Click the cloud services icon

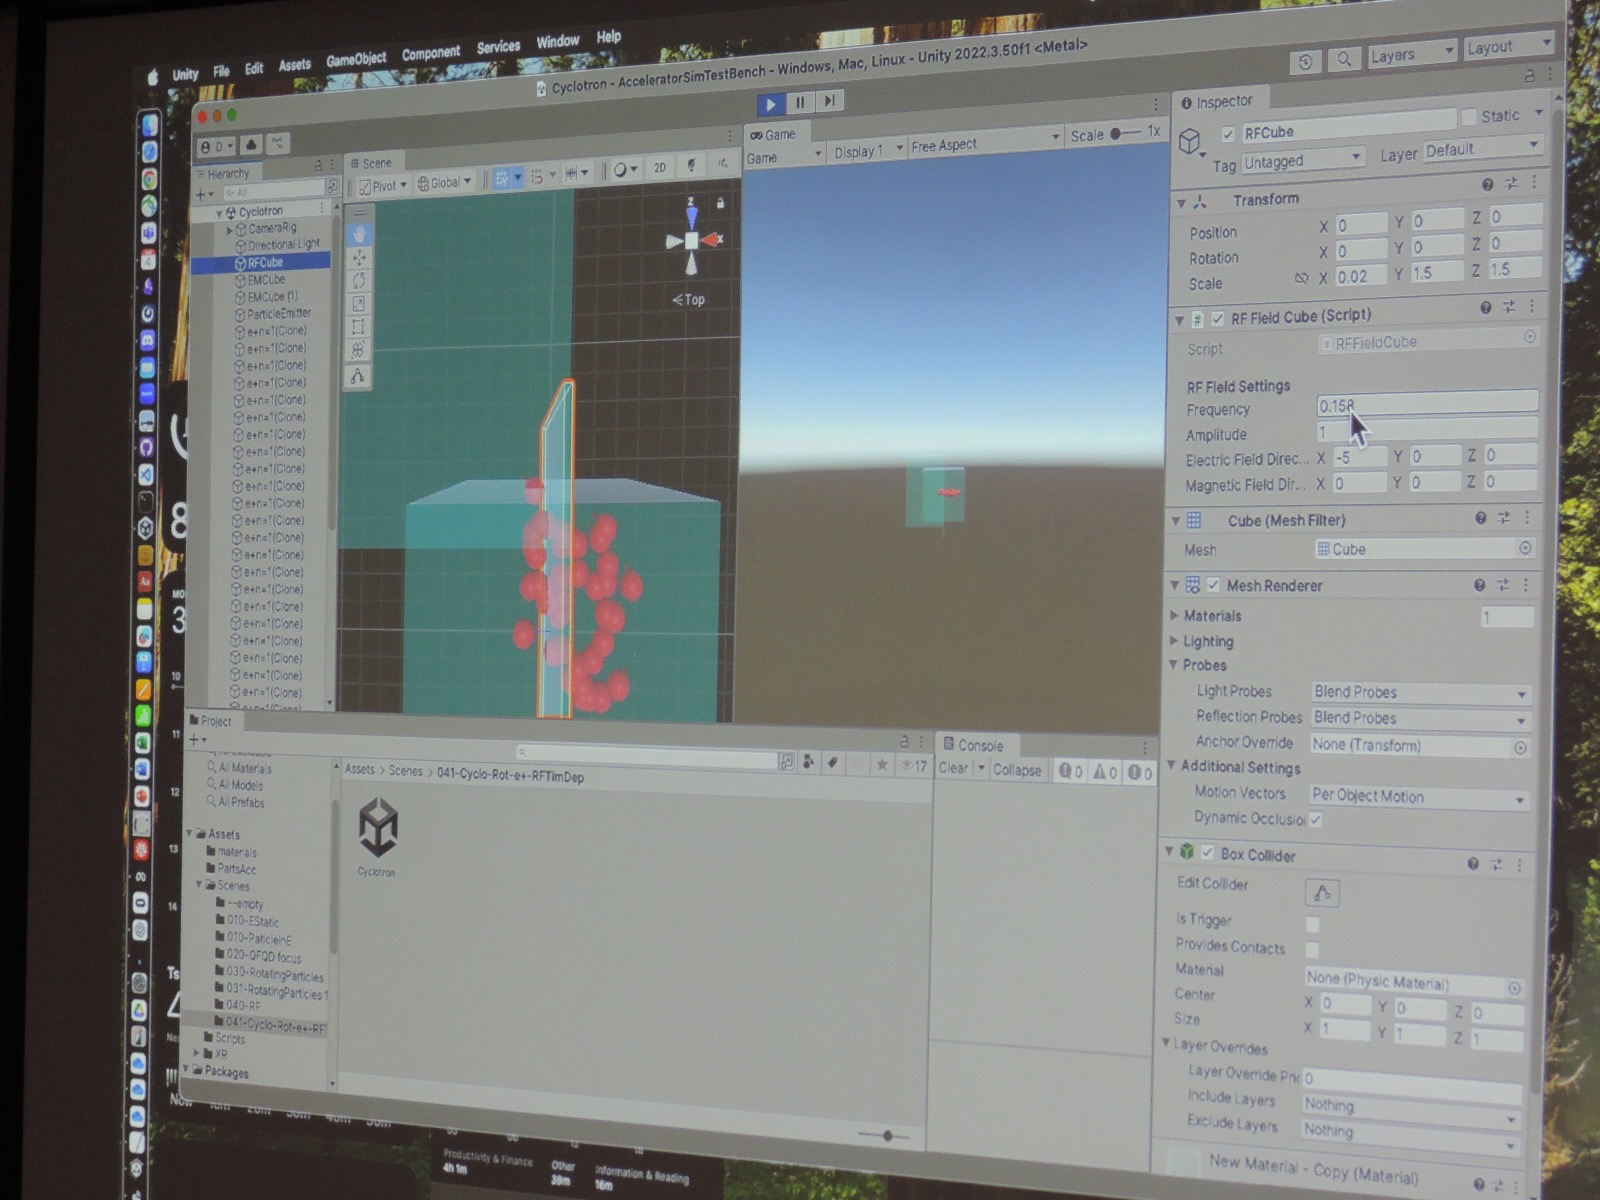click(251, 145)
